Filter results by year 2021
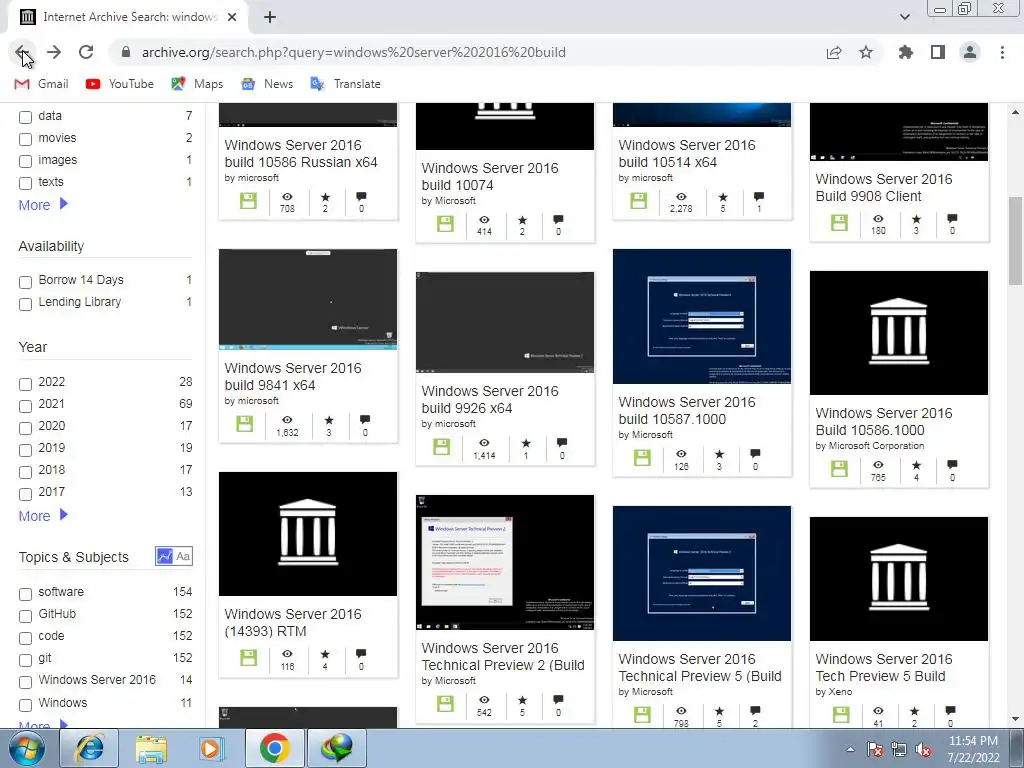This screenshot has height=768, width=1024. coord(25,406)
